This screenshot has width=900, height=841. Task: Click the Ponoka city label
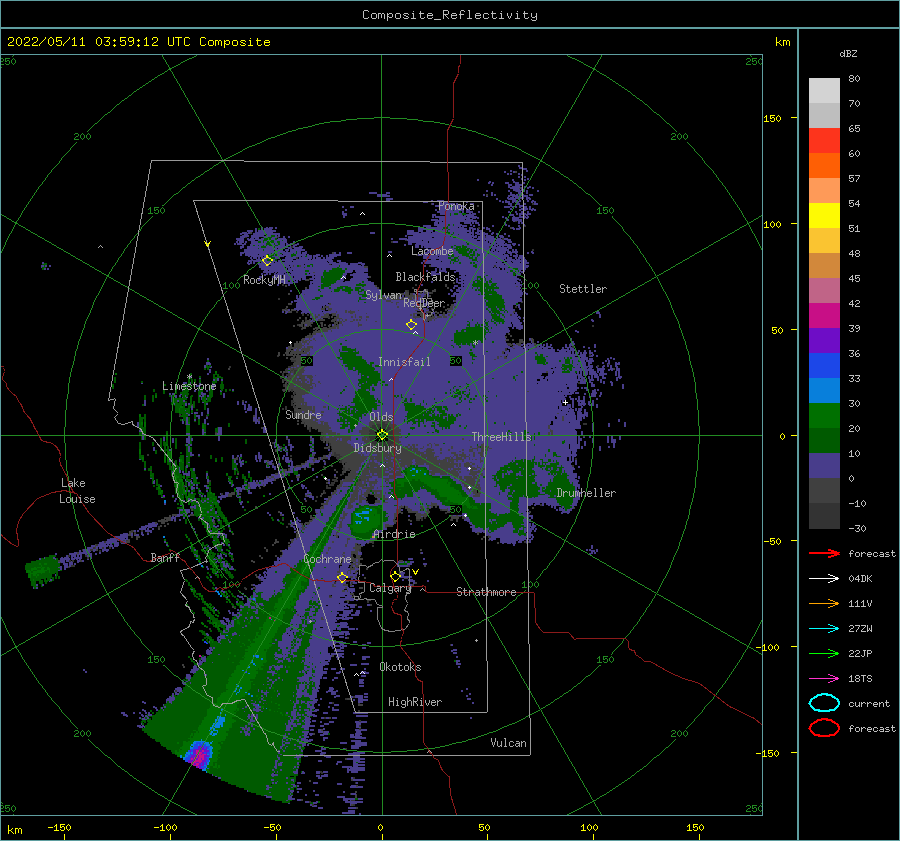456,206
